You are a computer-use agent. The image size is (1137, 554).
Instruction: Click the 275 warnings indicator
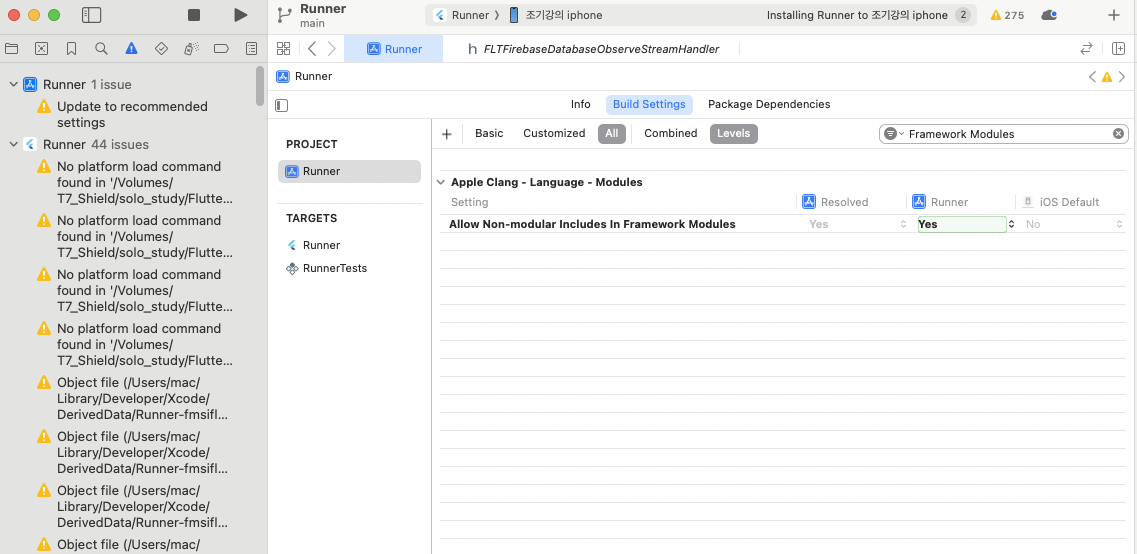coord(1007,15)
